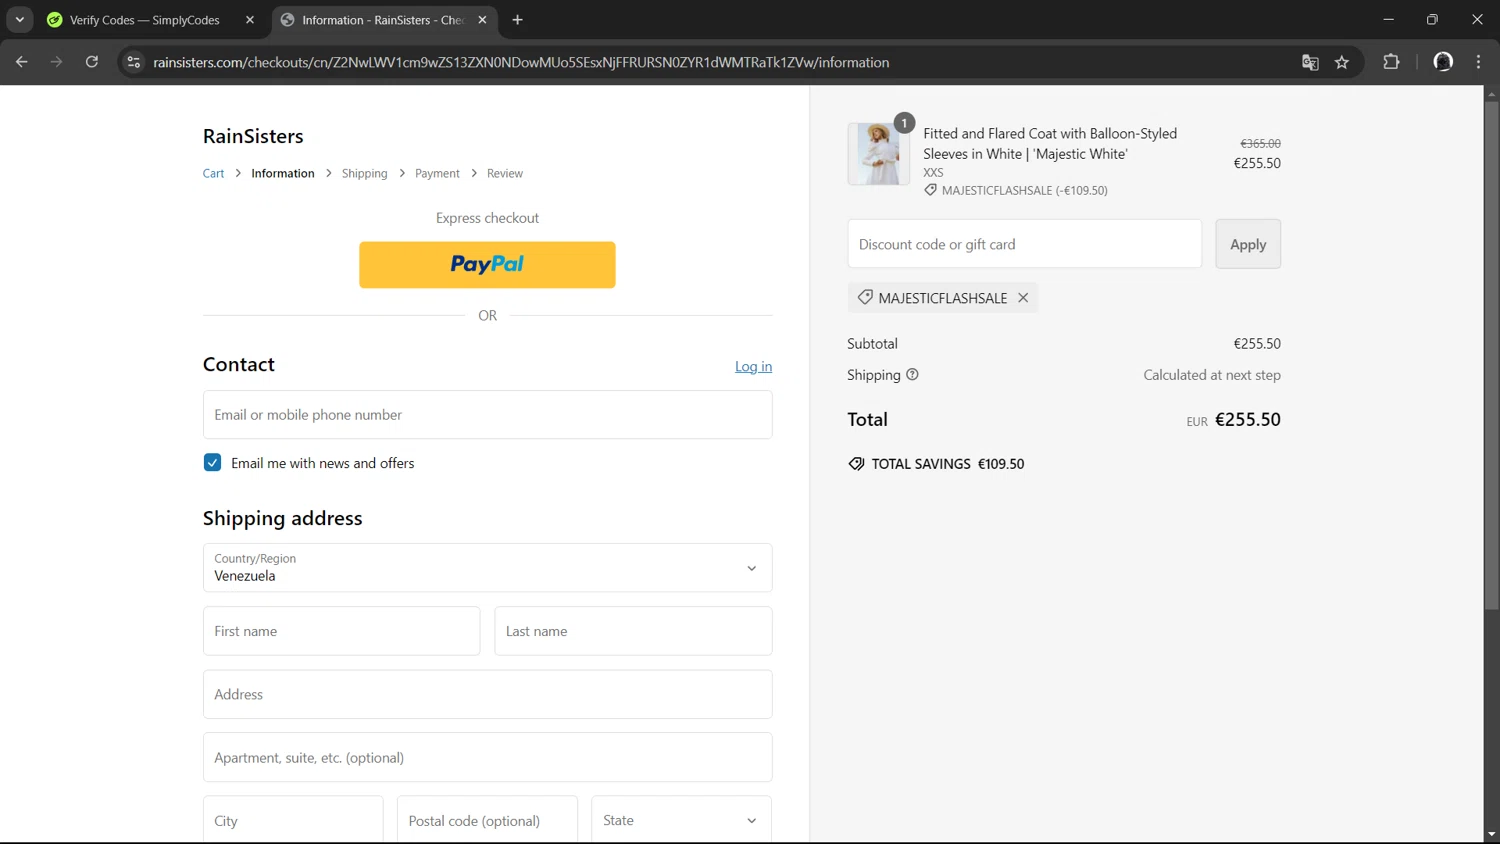Click the page vertical scrollbar
The height and width of the screenshot is (844, 1500).
[1491, 355]
